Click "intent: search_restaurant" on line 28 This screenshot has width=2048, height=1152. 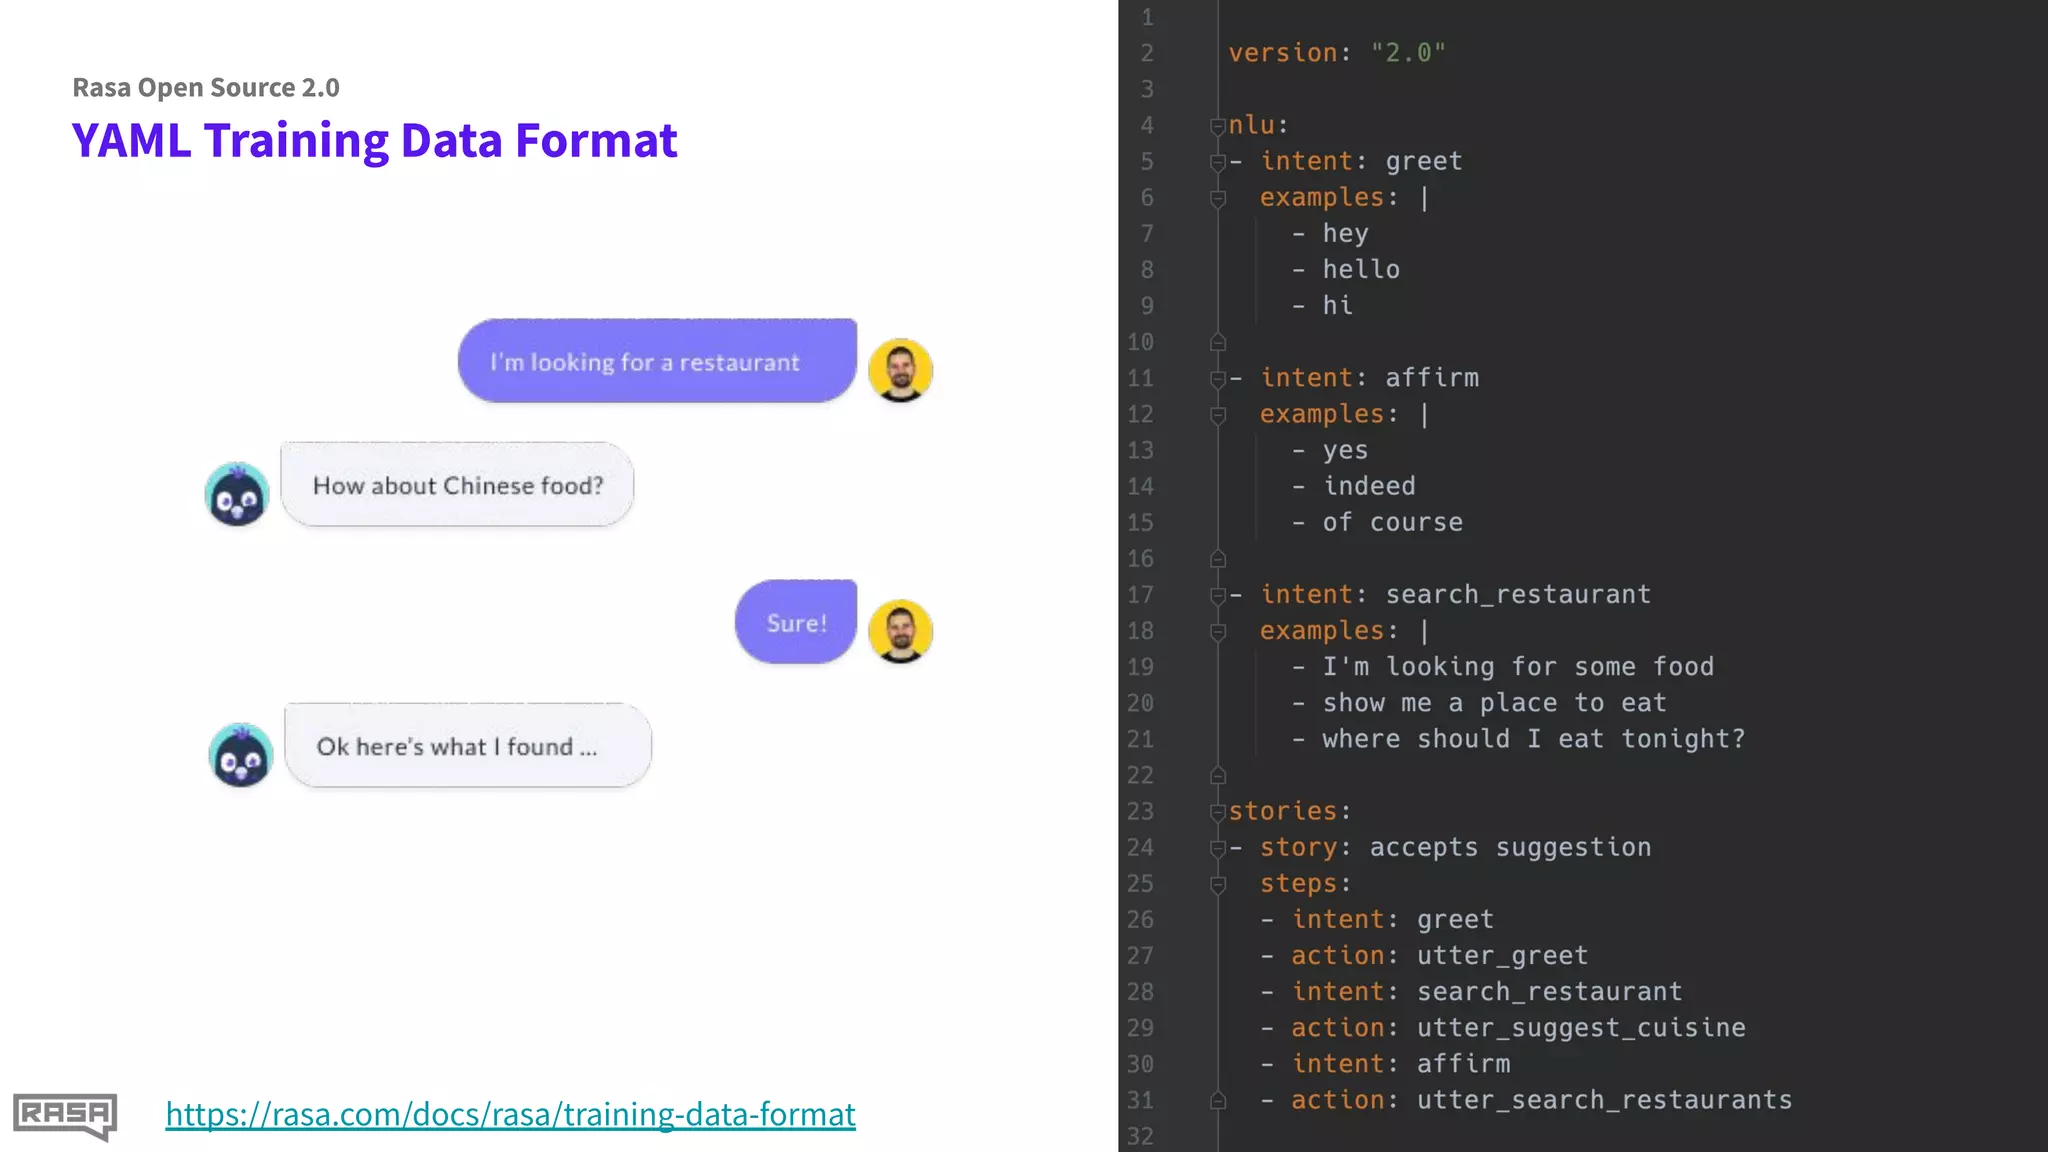pos(1471,992)
